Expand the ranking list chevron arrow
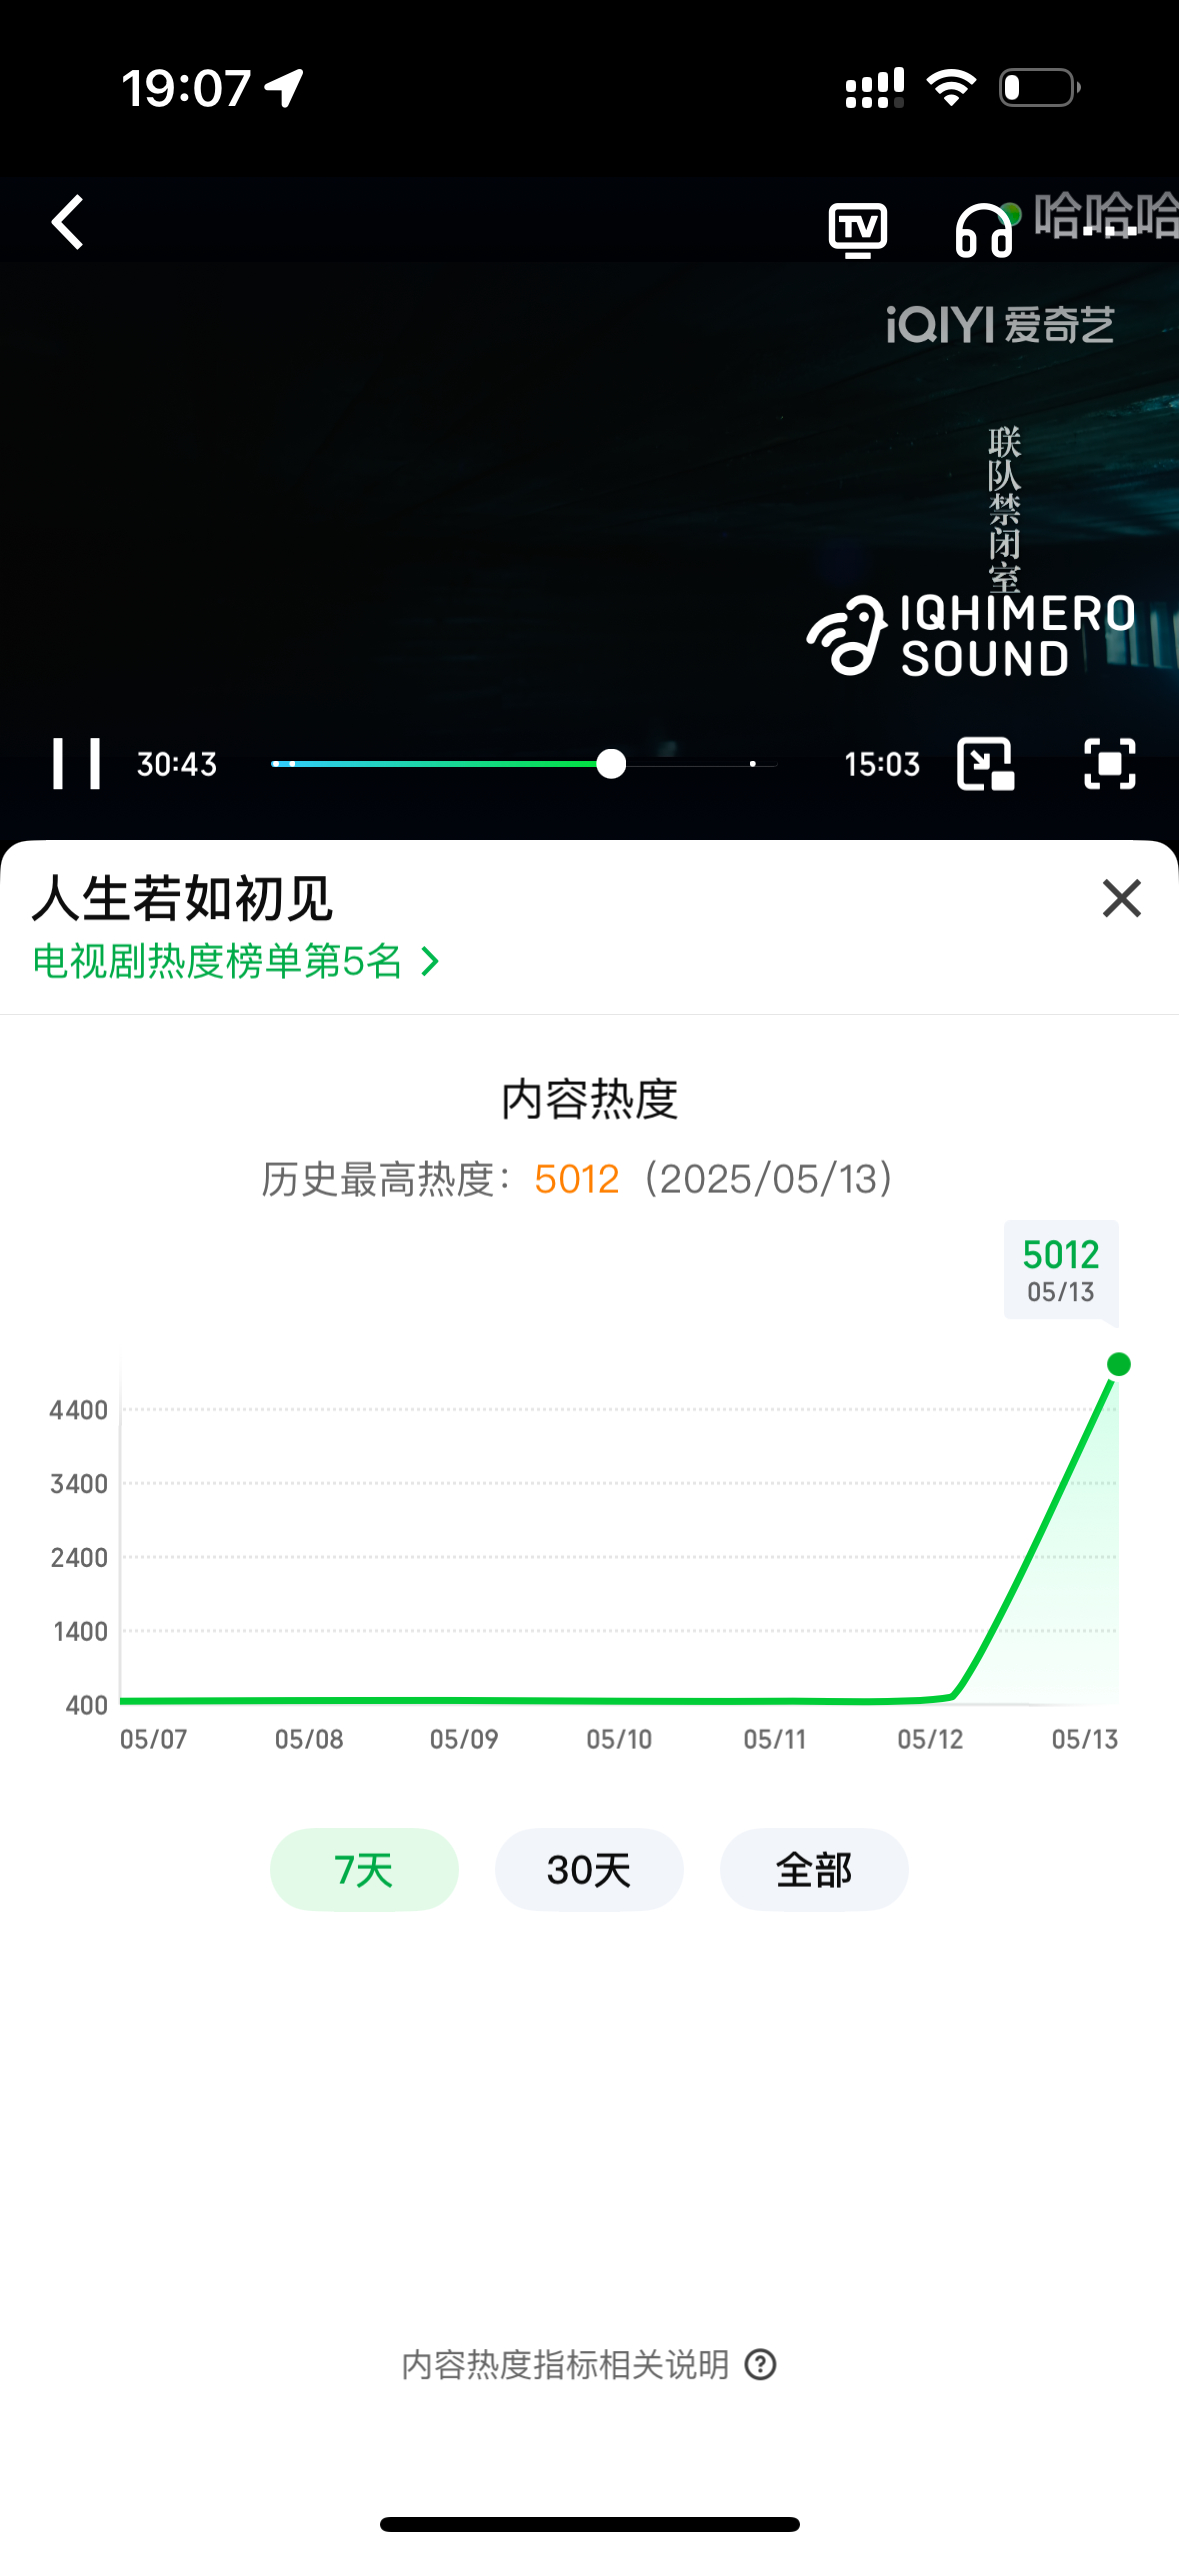This screenshot has height=2556, width=1179. [x=431, y=961]
